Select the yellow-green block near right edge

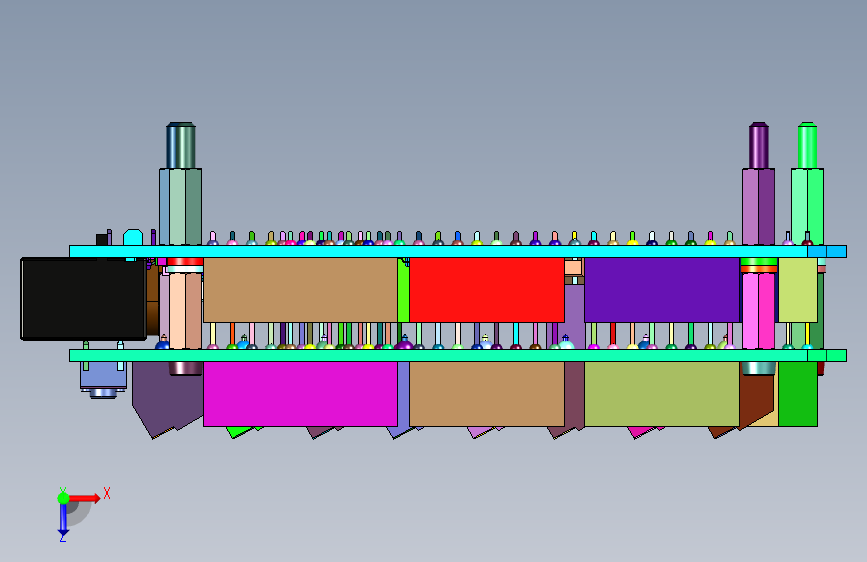point(798,290)
